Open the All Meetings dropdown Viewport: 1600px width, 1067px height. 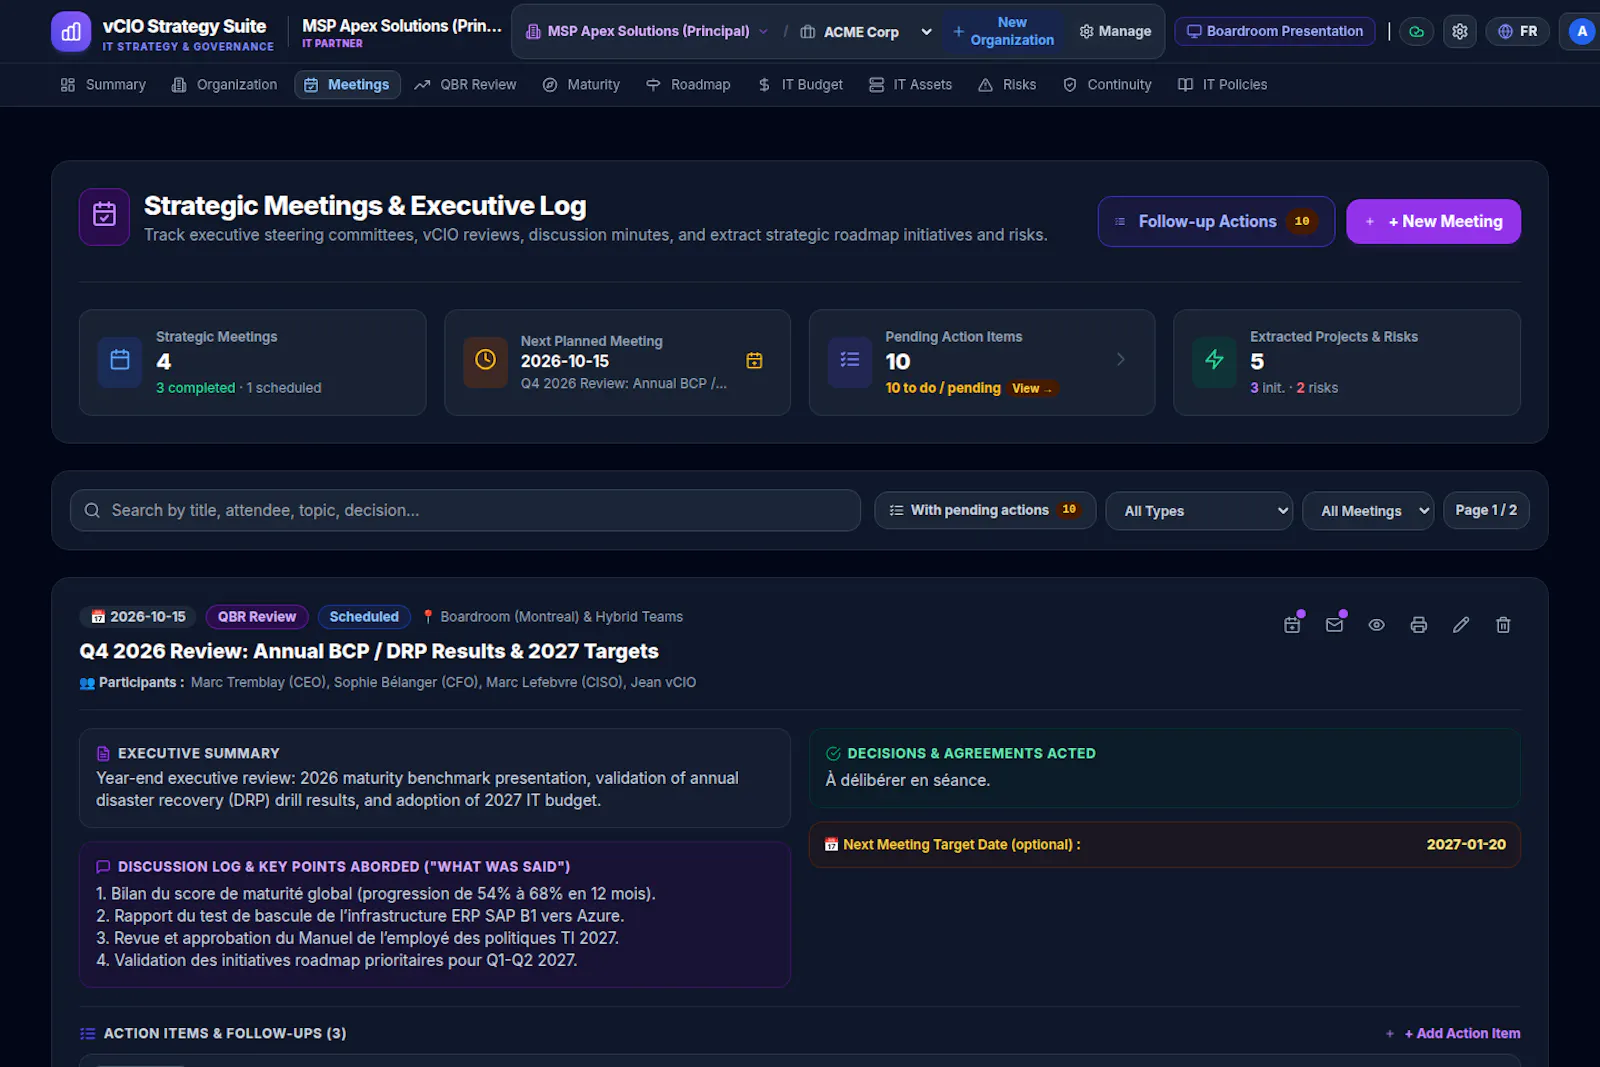(x=1368, y=511)
